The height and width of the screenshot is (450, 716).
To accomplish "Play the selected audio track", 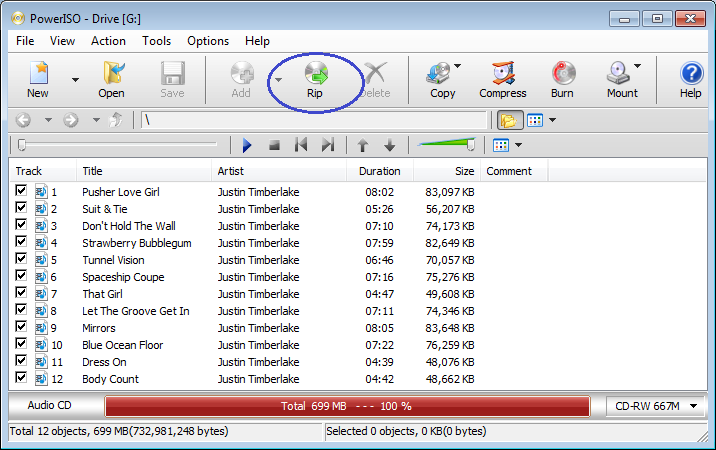I will (x=247, y=145).
